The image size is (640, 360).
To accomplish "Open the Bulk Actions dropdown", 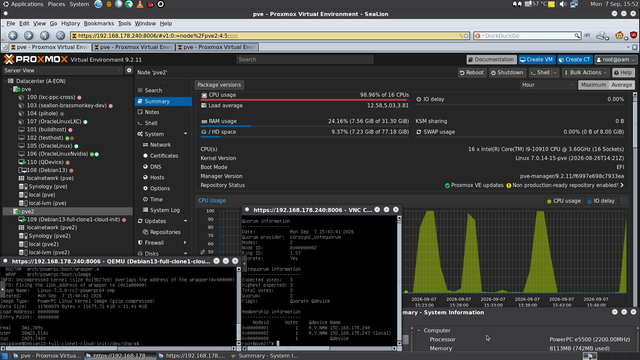I will 585,73.
